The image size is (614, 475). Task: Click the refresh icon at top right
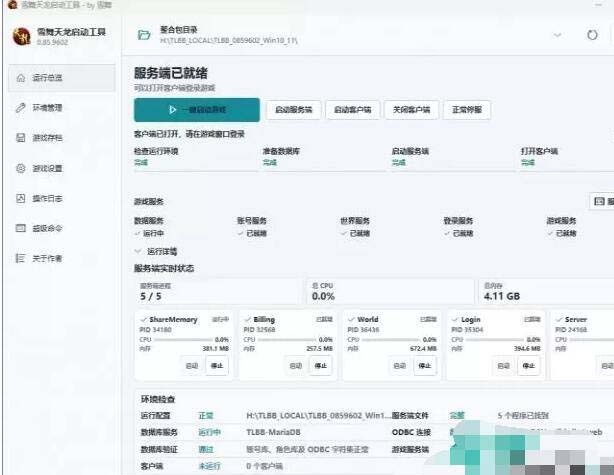point(592,35)
